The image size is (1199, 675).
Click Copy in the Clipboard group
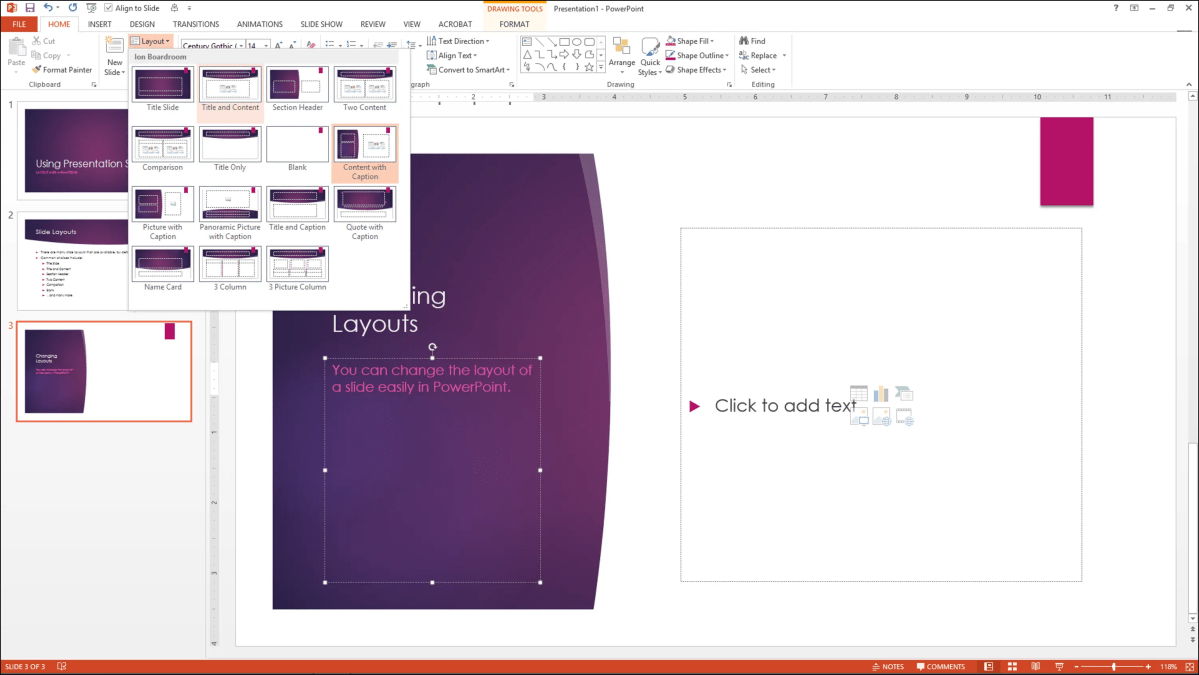pos(47,56)
